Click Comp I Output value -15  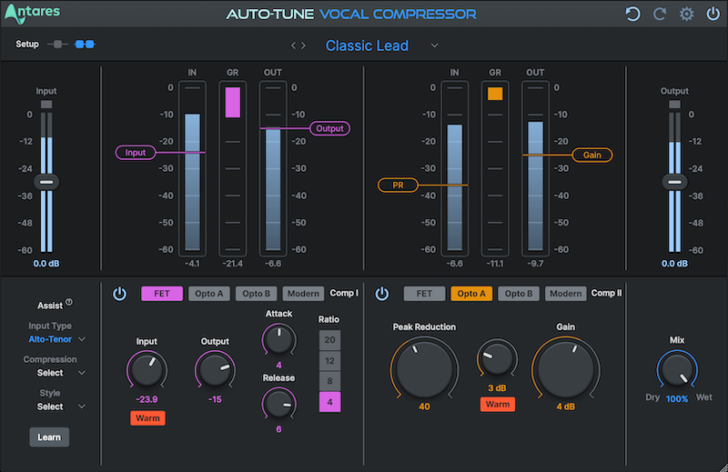tap(215, 400)
